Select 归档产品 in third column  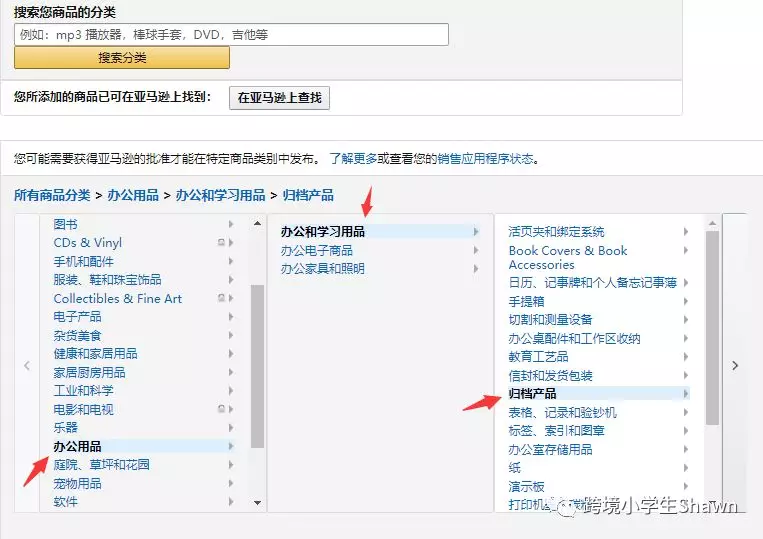(x=532, y=394)
